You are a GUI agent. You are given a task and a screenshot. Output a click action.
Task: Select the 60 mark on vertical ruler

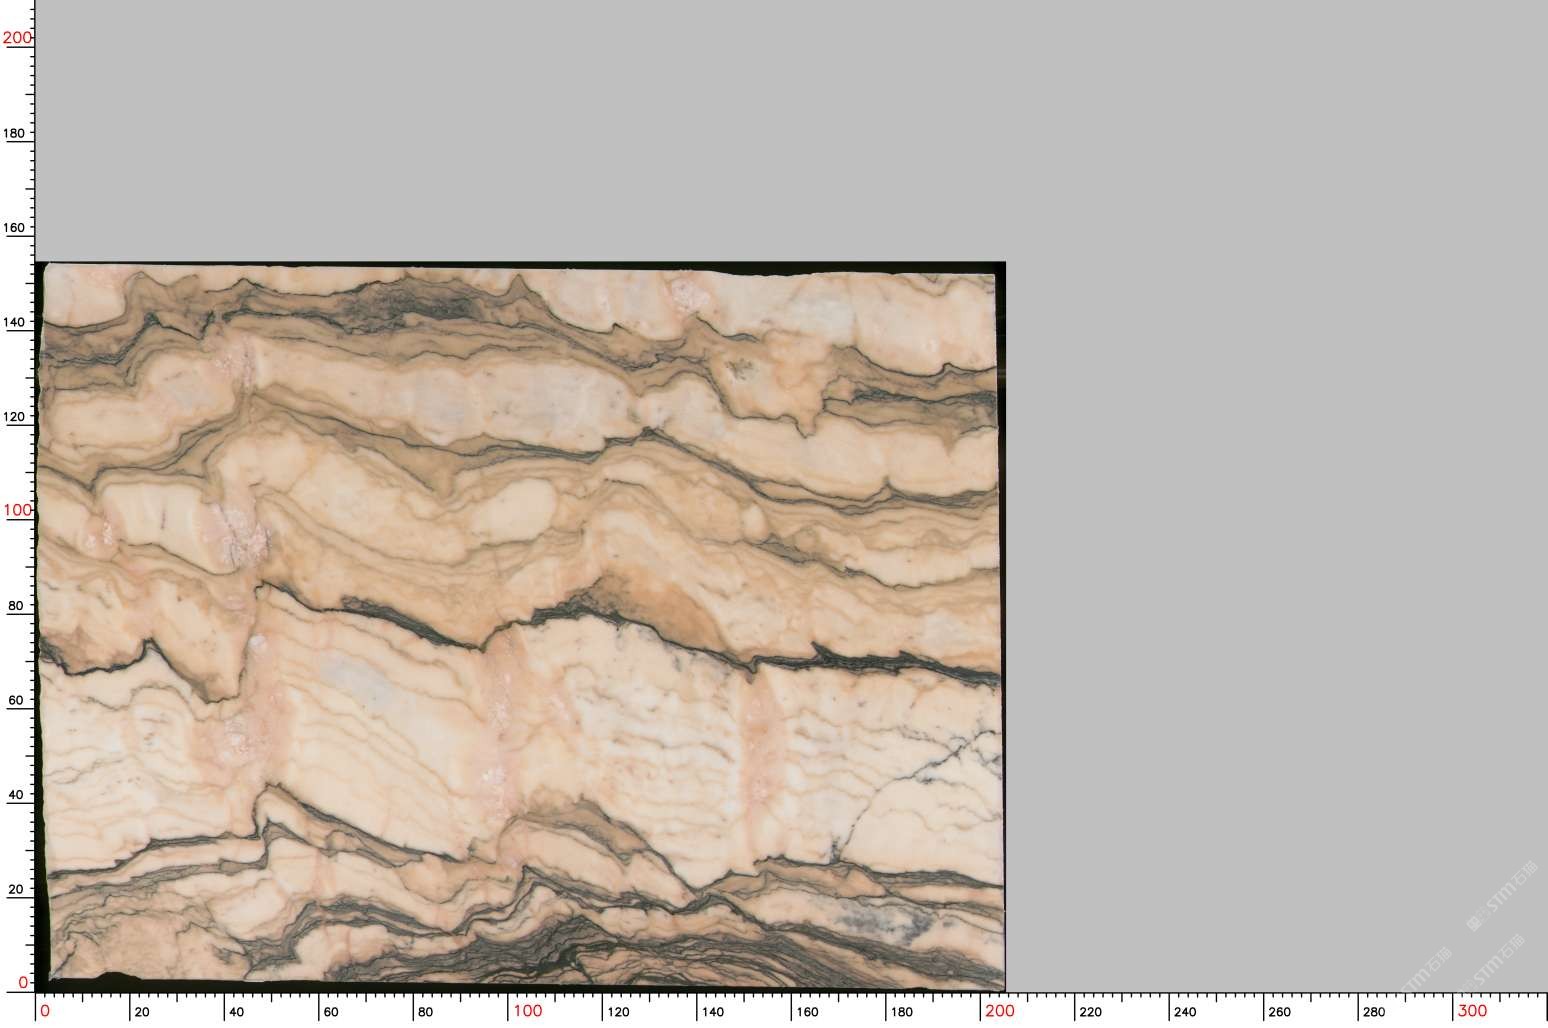pyautogui.click(x=15, y=701)
